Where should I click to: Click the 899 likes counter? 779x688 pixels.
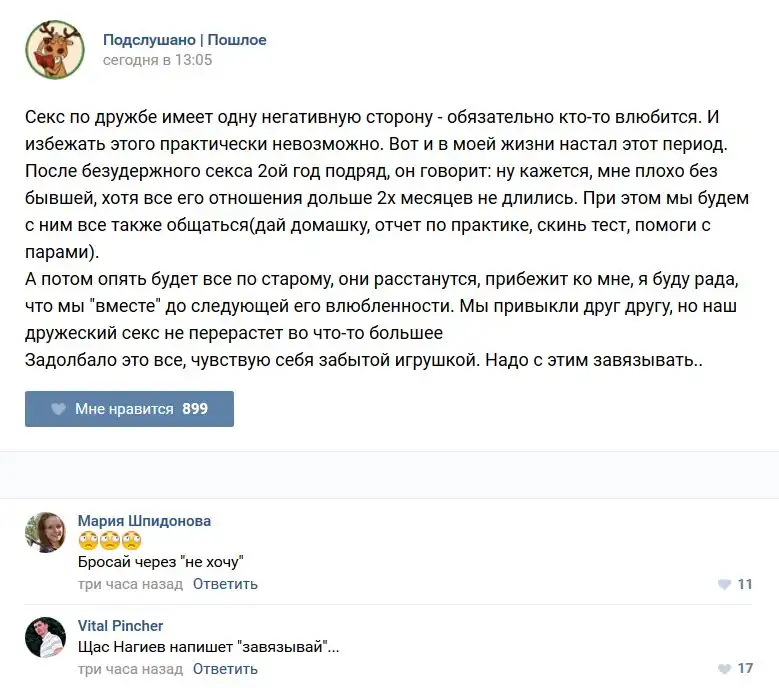[x=195, y=409]
